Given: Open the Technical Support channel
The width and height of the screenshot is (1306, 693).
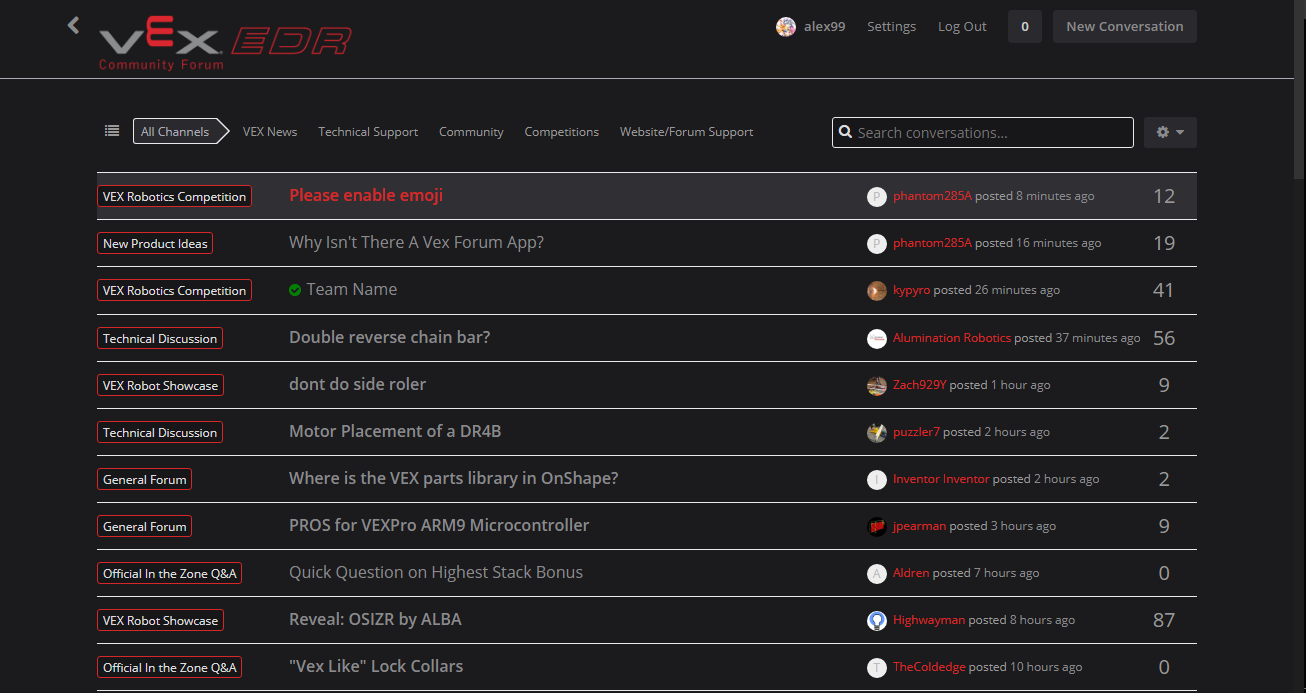Looking at the screenshot, I should click(368, 132).
